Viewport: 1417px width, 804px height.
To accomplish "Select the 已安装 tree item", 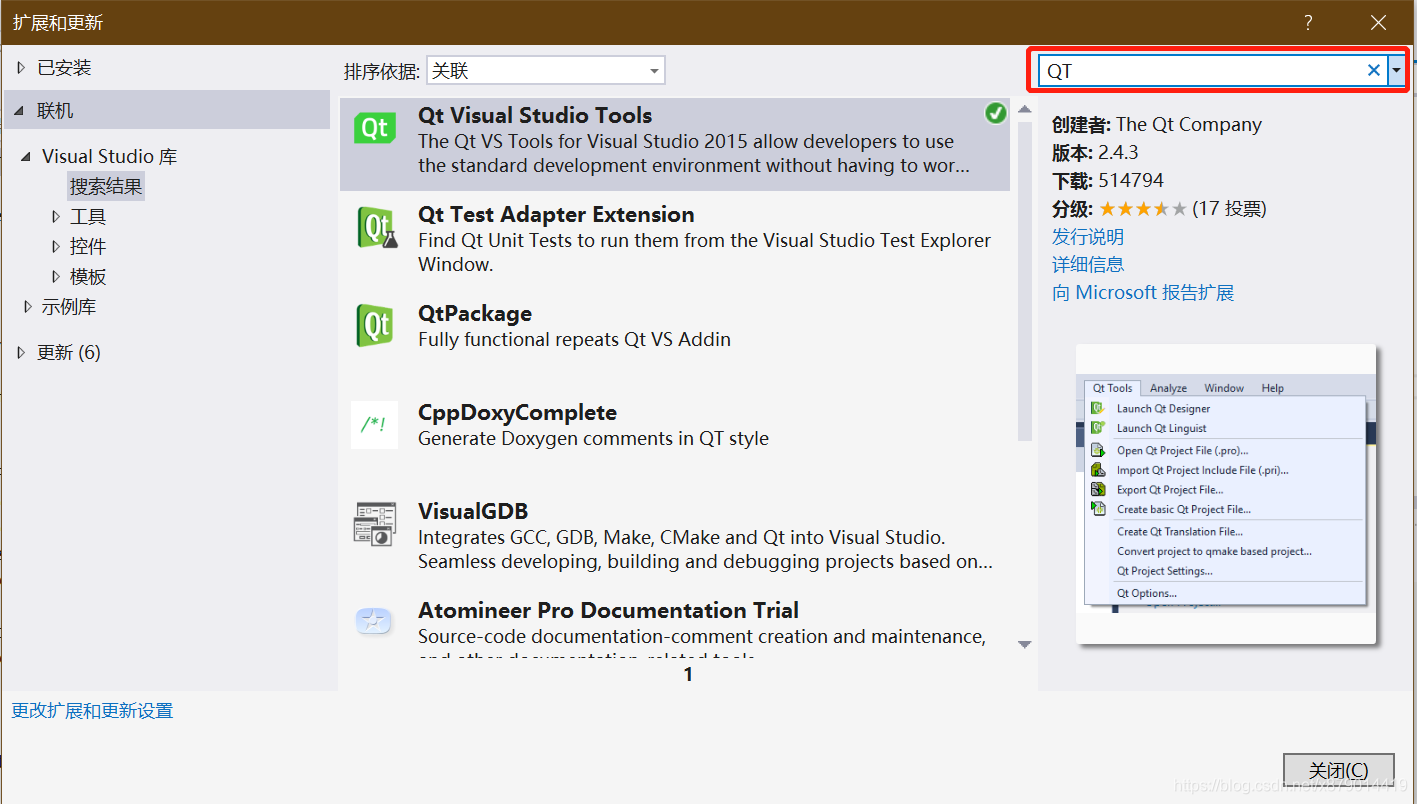I will (64, 68).
